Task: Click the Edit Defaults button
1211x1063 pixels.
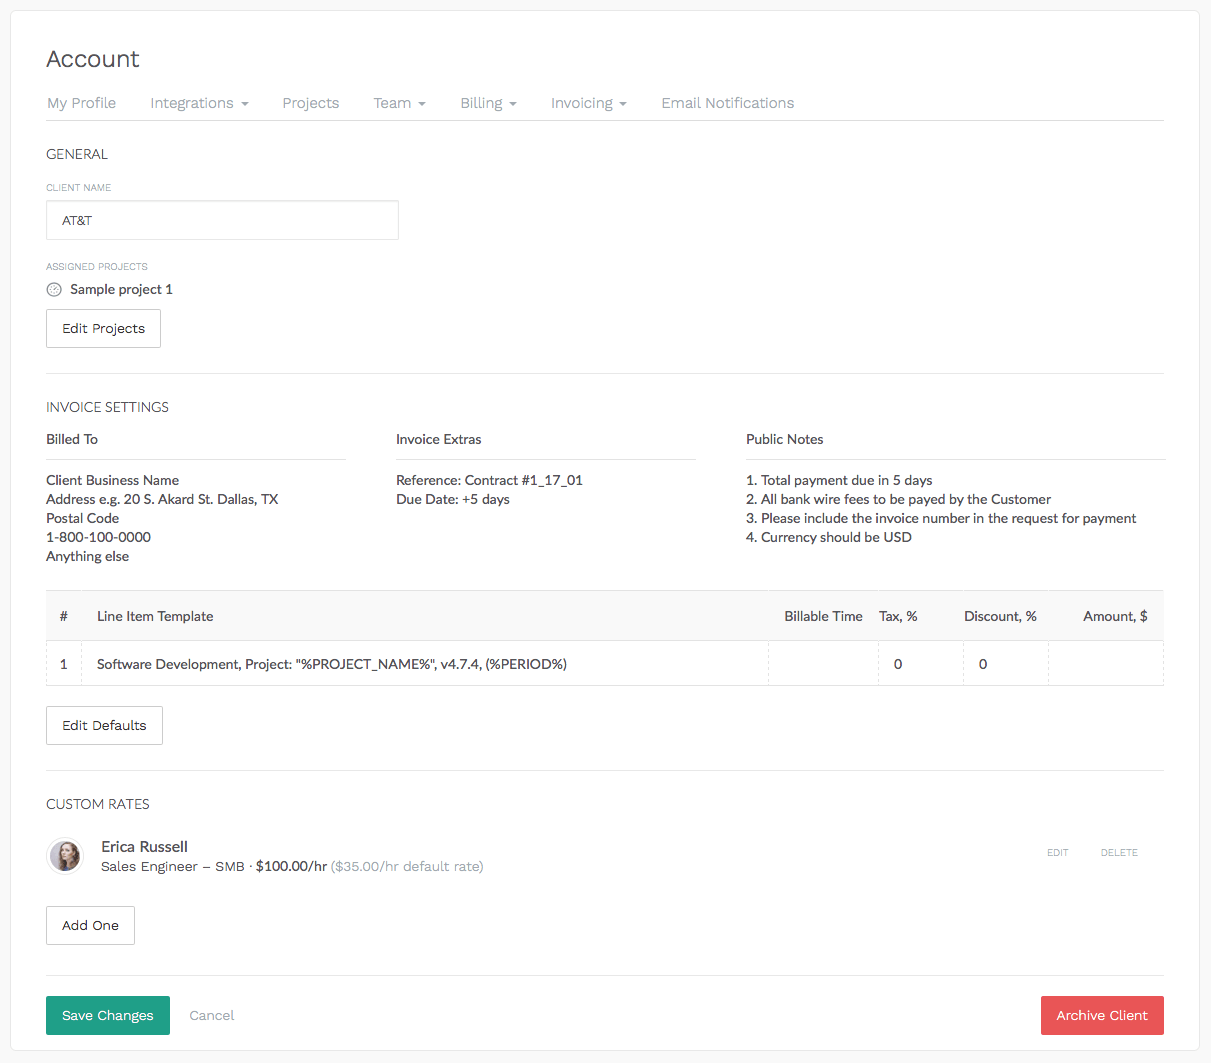Action: [x=104, y=726]
